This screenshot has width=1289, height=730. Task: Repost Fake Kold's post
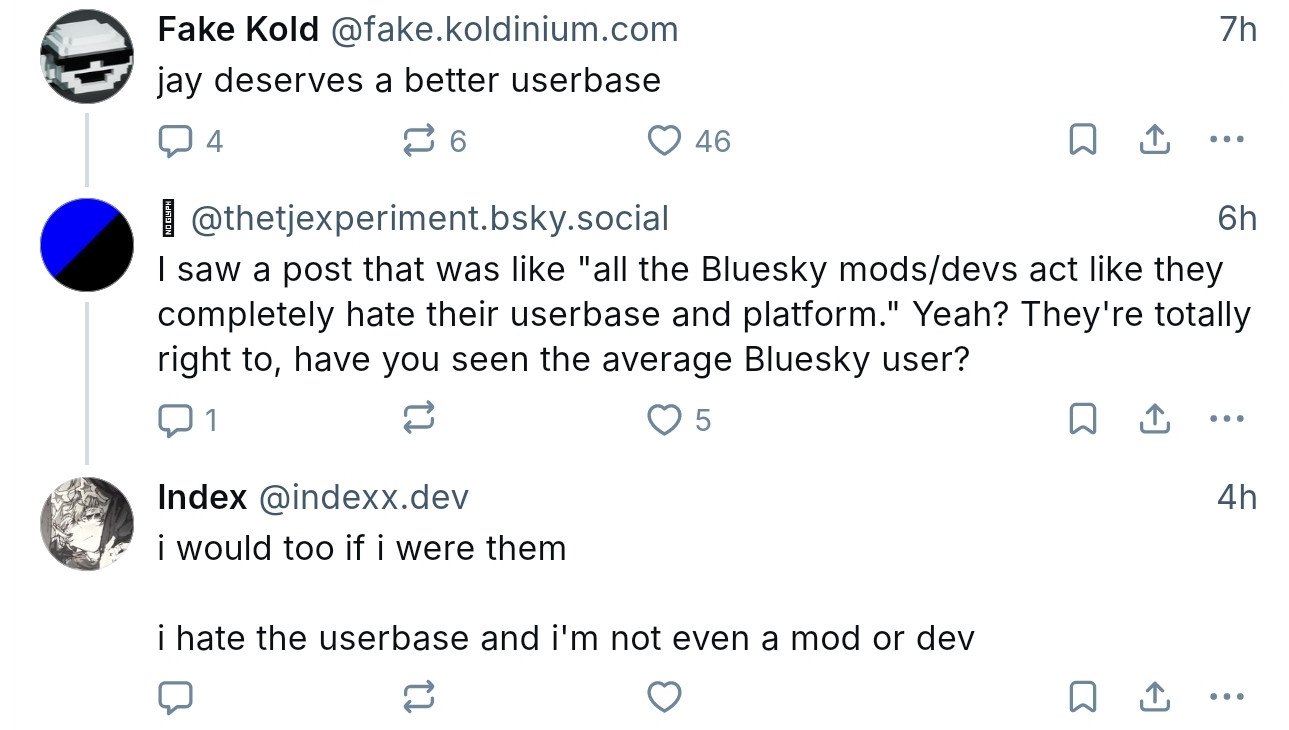pos(418,141)
